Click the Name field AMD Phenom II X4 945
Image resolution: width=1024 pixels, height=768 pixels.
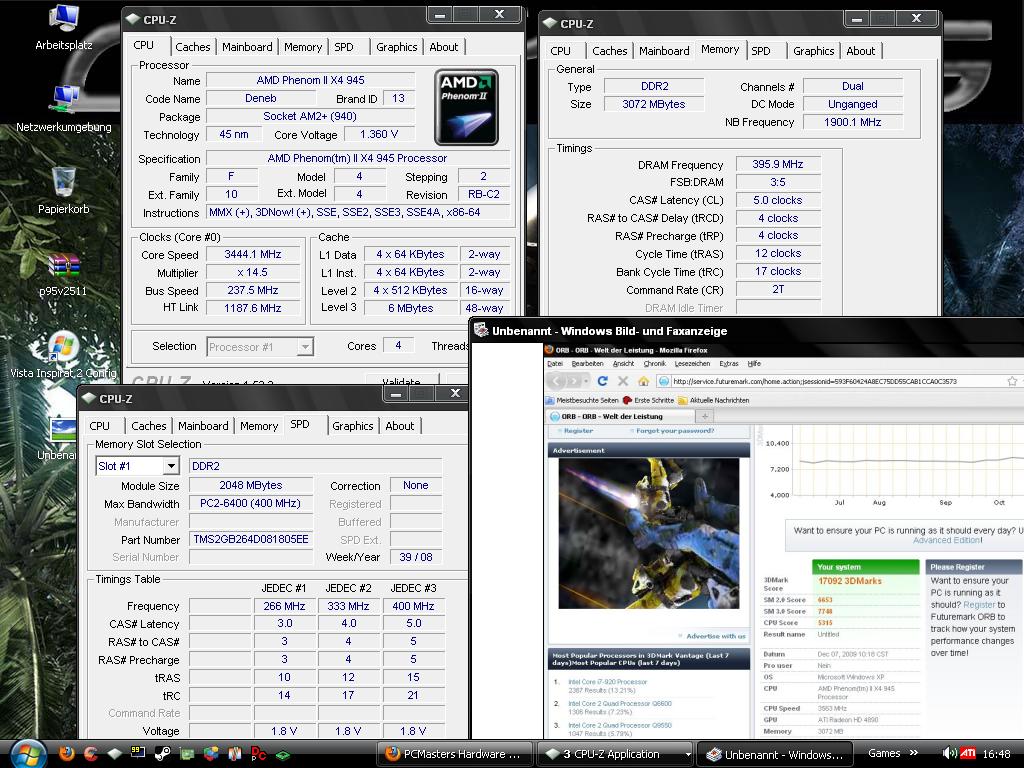[x=310, y=80]
